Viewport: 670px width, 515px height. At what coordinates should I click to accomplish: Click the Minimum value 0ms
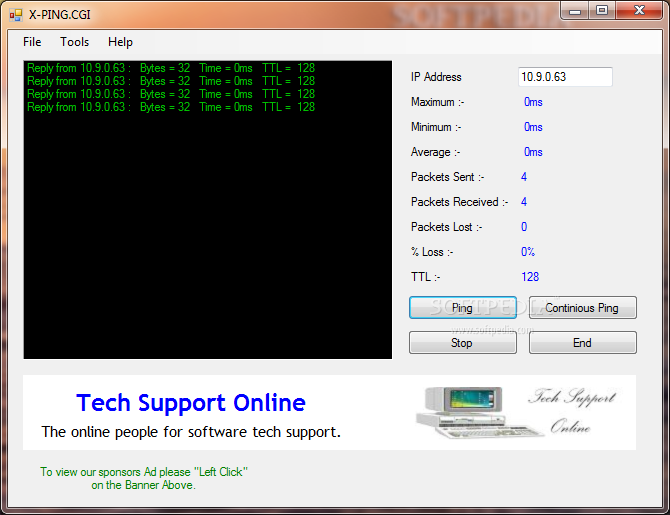click(x=533, y=127)
